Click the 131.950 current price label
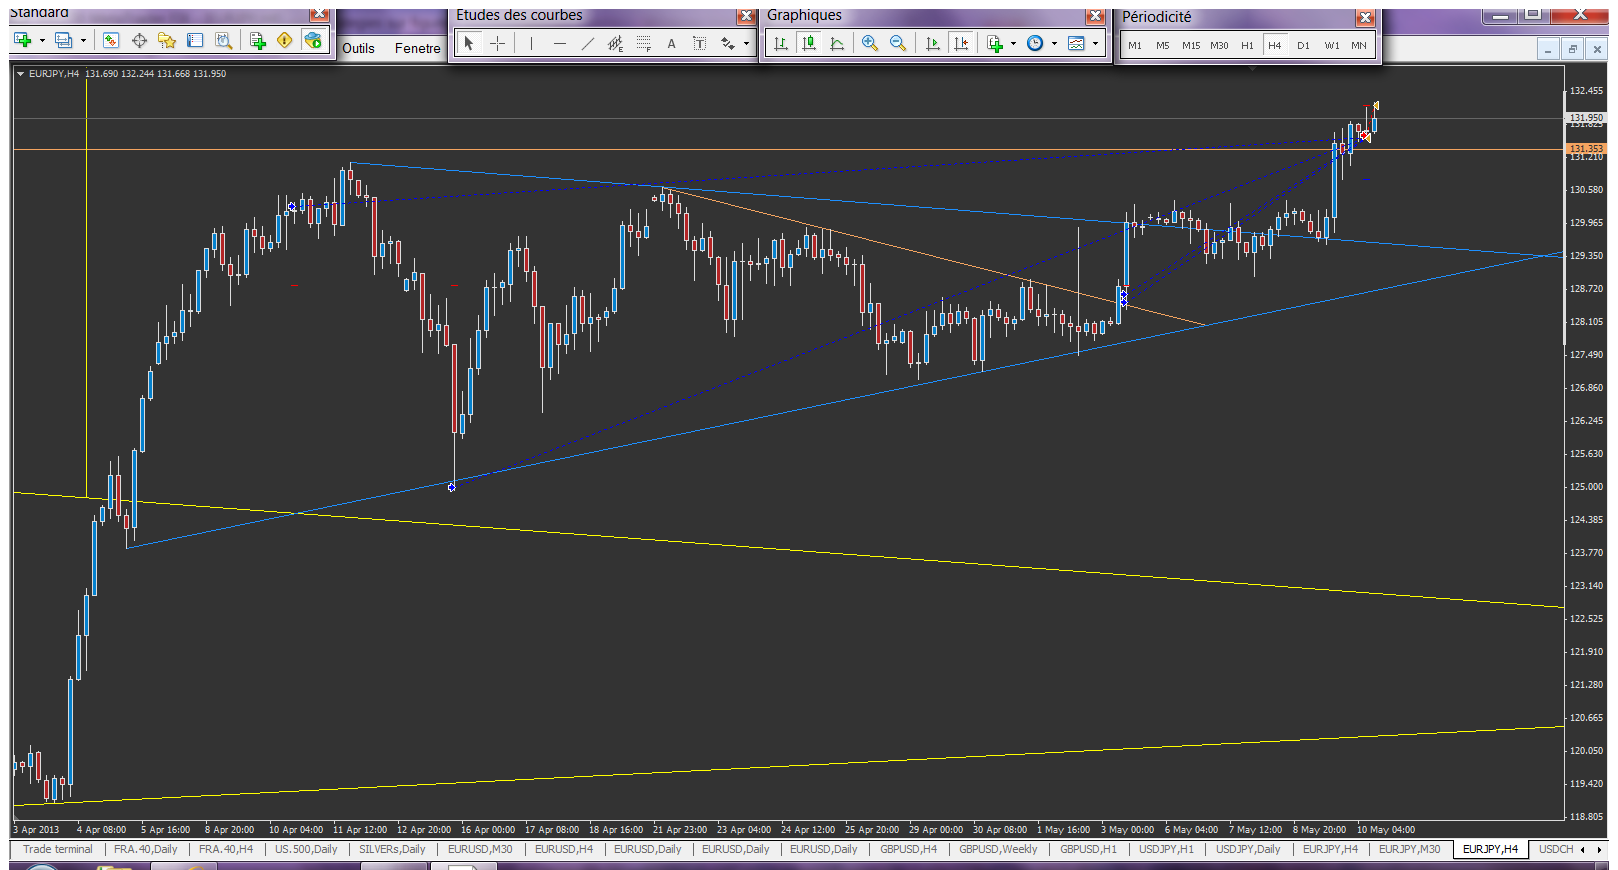The height and width of the screenshot is (870, 1618). [x=1586, y=117]
